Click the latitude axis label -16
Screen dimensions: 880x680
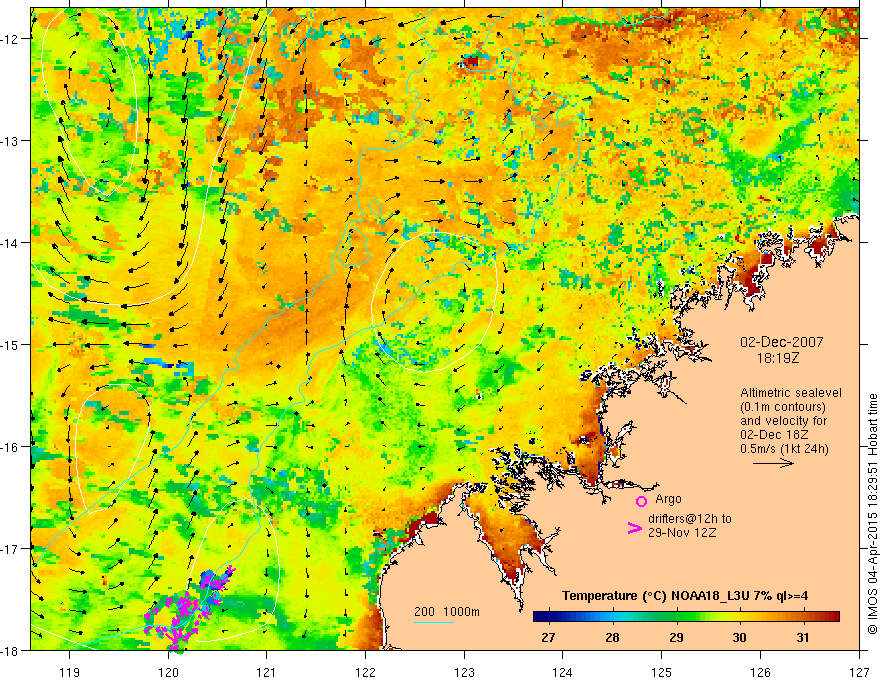tap(10, 447)
